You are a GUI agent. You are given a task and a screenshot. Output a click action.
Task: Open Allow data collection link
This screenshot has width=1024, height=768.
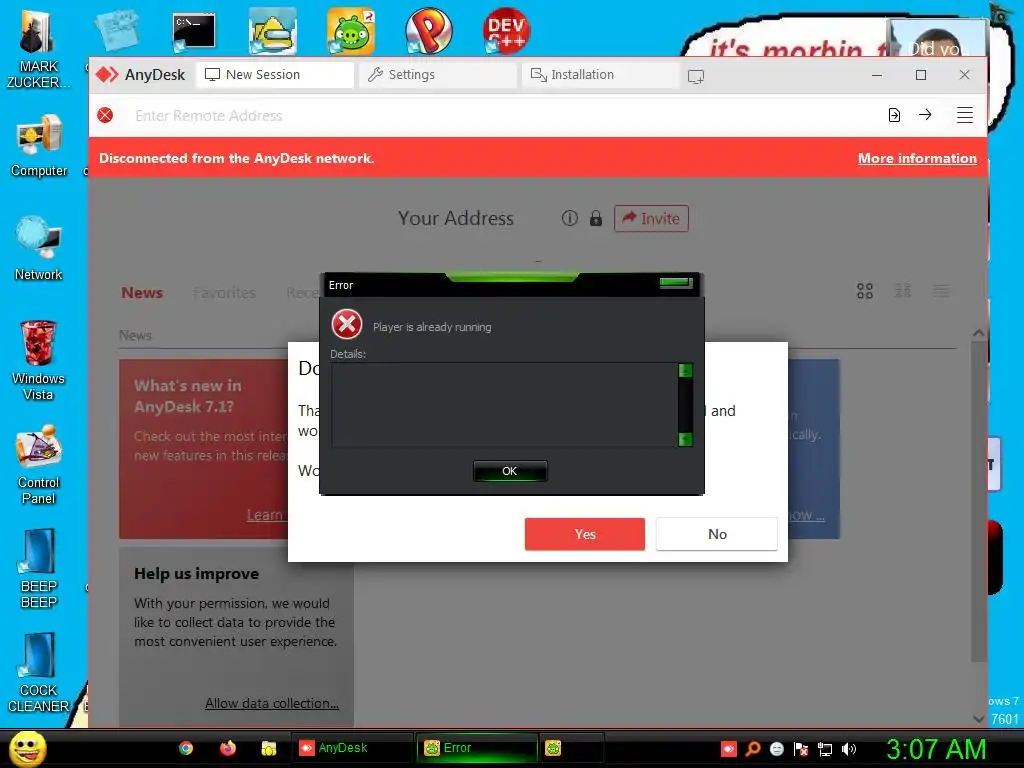[x=272, y=703]
